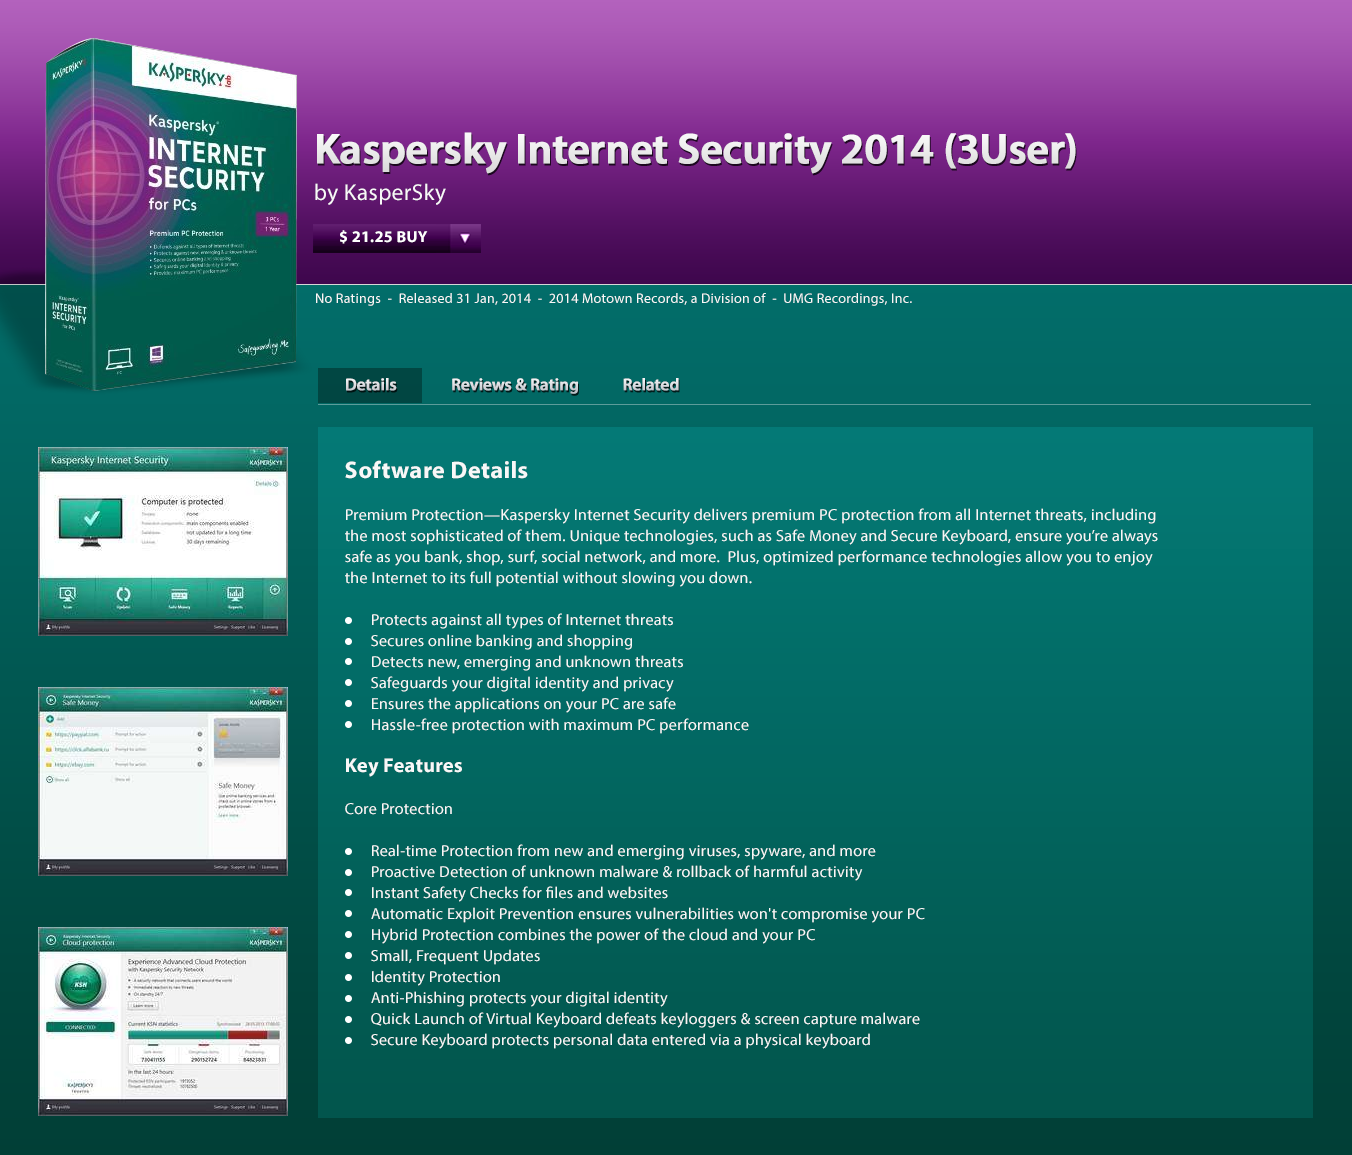This screenshot has height=1155, width=1352.
Task: Click 'Ensures the applications on your PC are safe'
Action: pos(523,704)
